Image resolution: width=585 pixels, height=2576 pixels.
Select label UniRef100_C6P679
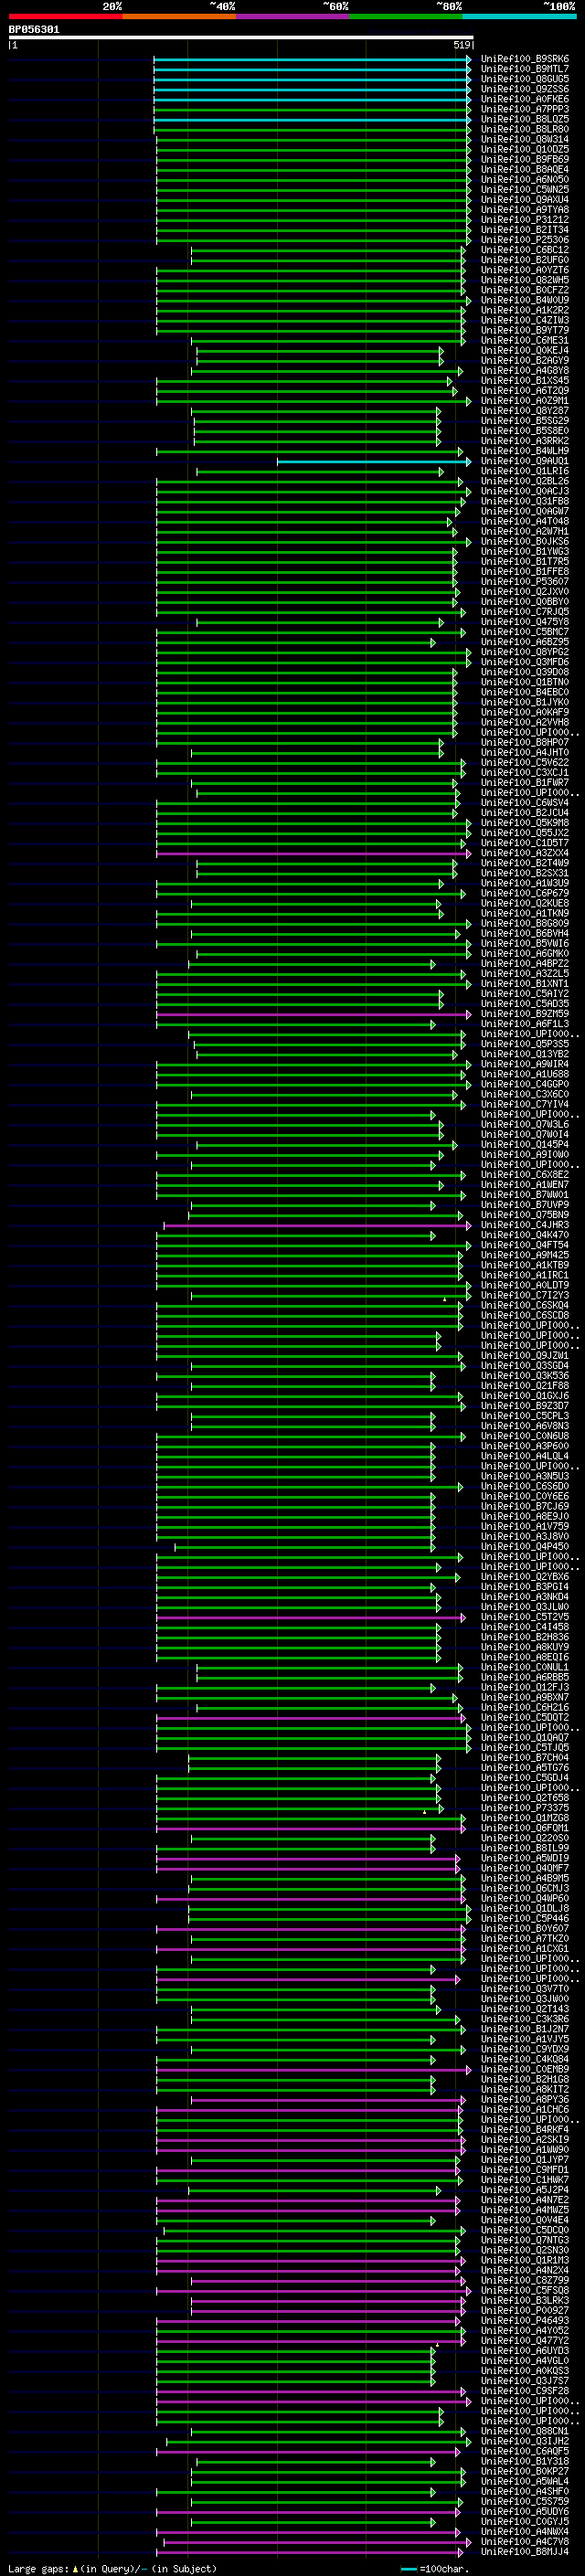[525, 894]
